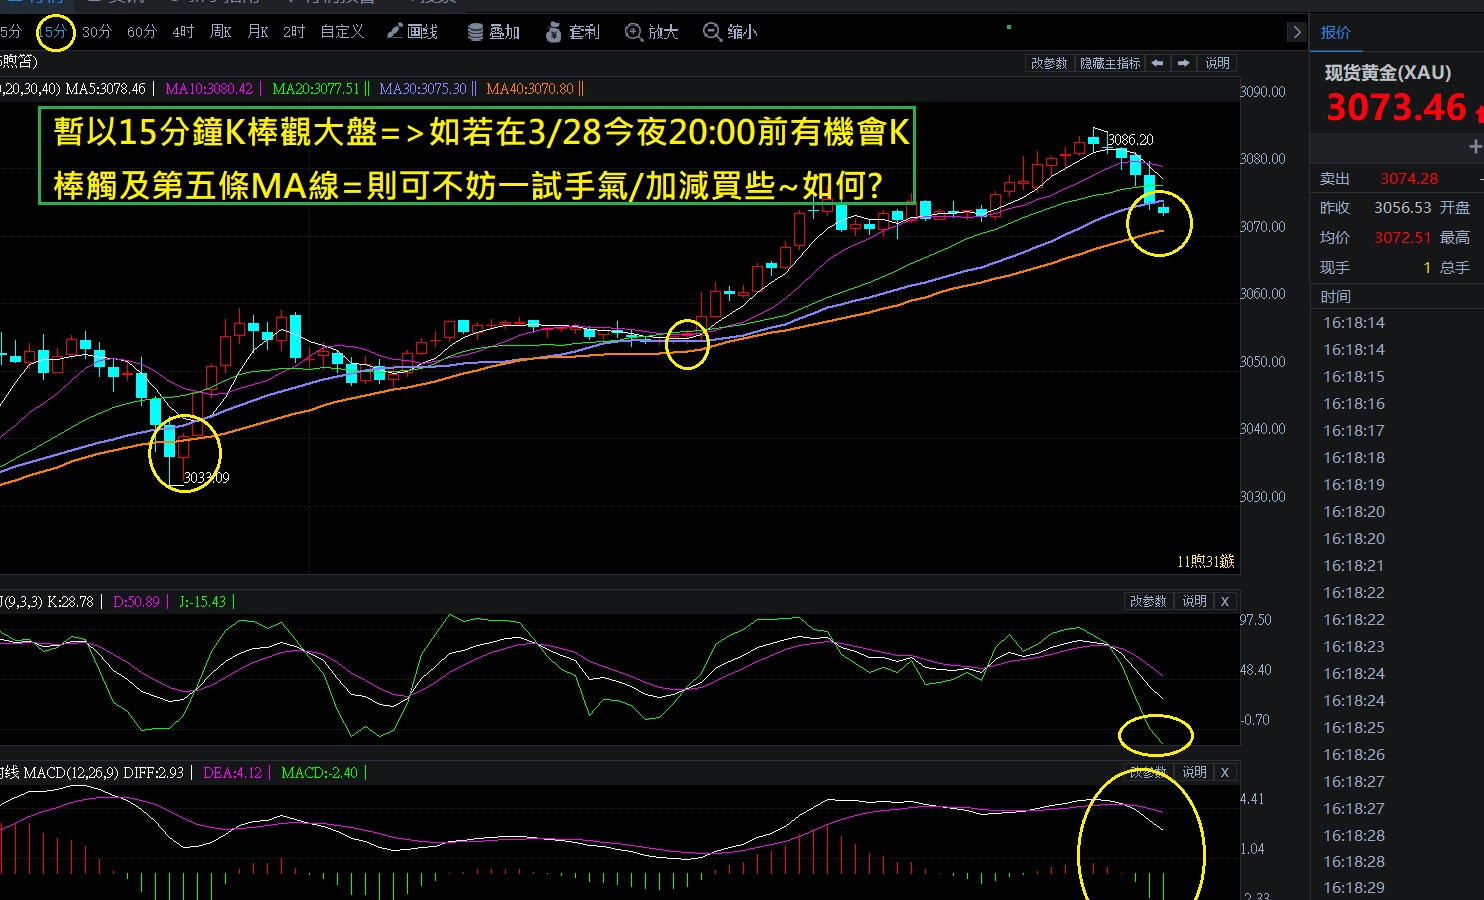Screen dimensions: 1484x900
Task: Switch to the 周K weekly chart
Action: point(219,31)
